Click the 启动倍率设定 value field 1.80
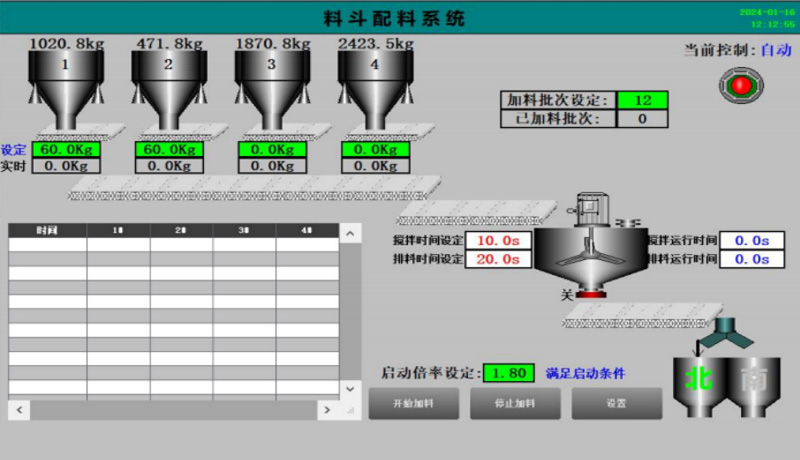Viewport: 800px width, 460px height. [x=508, y=373]
